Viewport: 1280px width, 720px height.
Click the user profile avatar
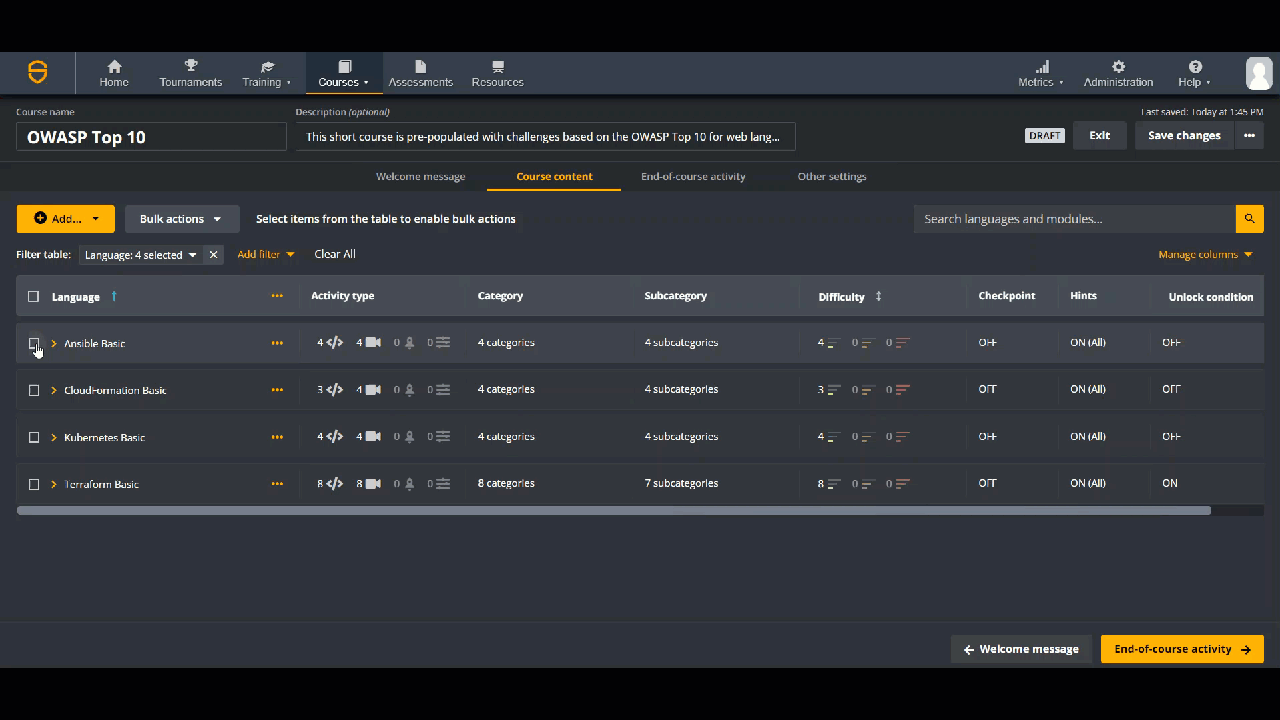click(x=1258, y=73)
